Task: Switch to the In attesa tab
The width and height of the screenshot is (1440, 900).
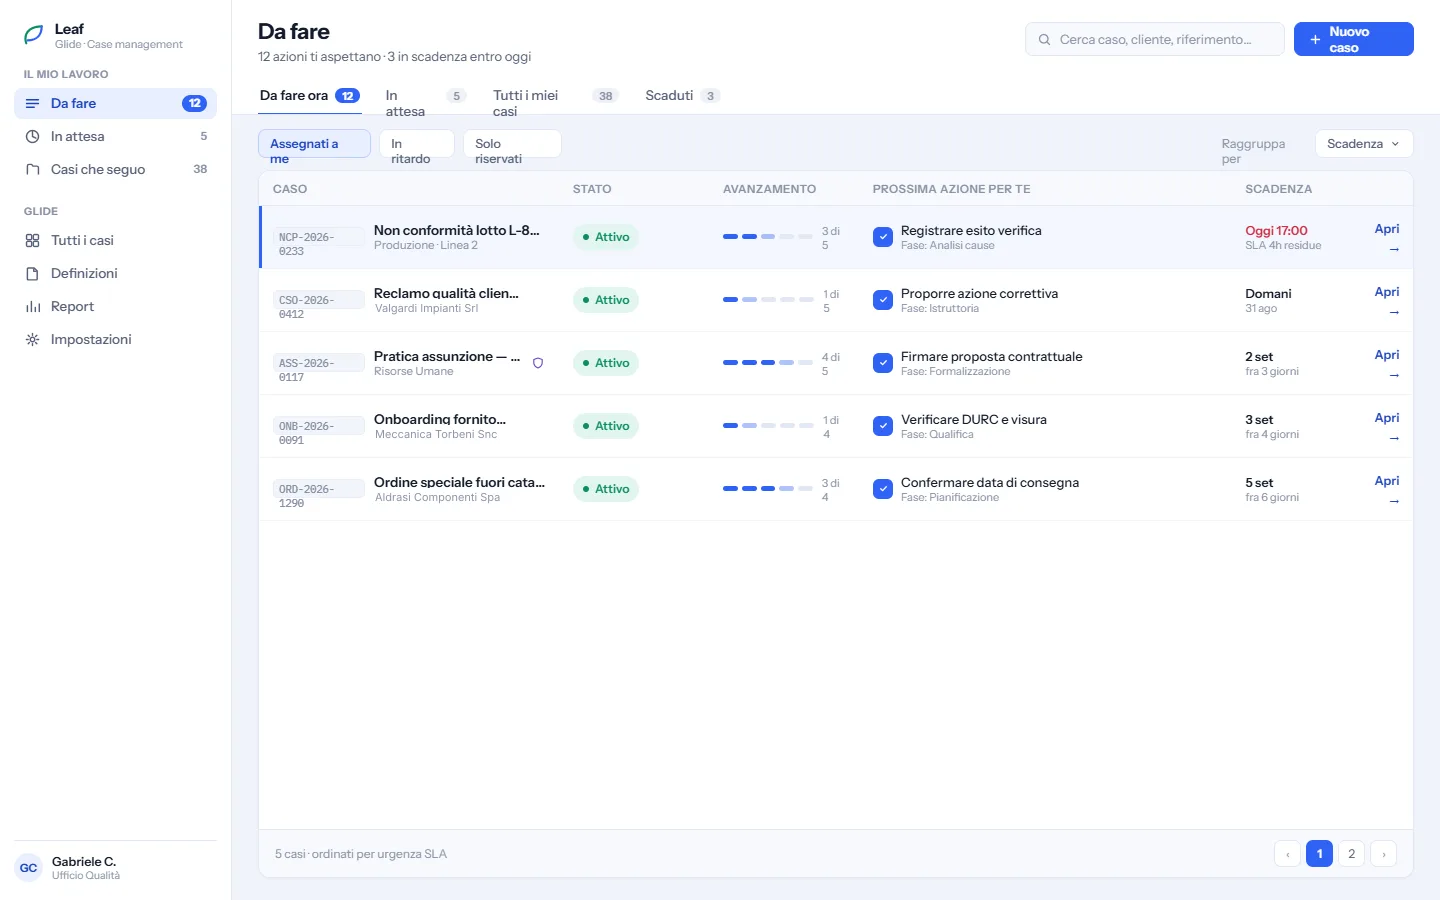Action: click(425, 96)
